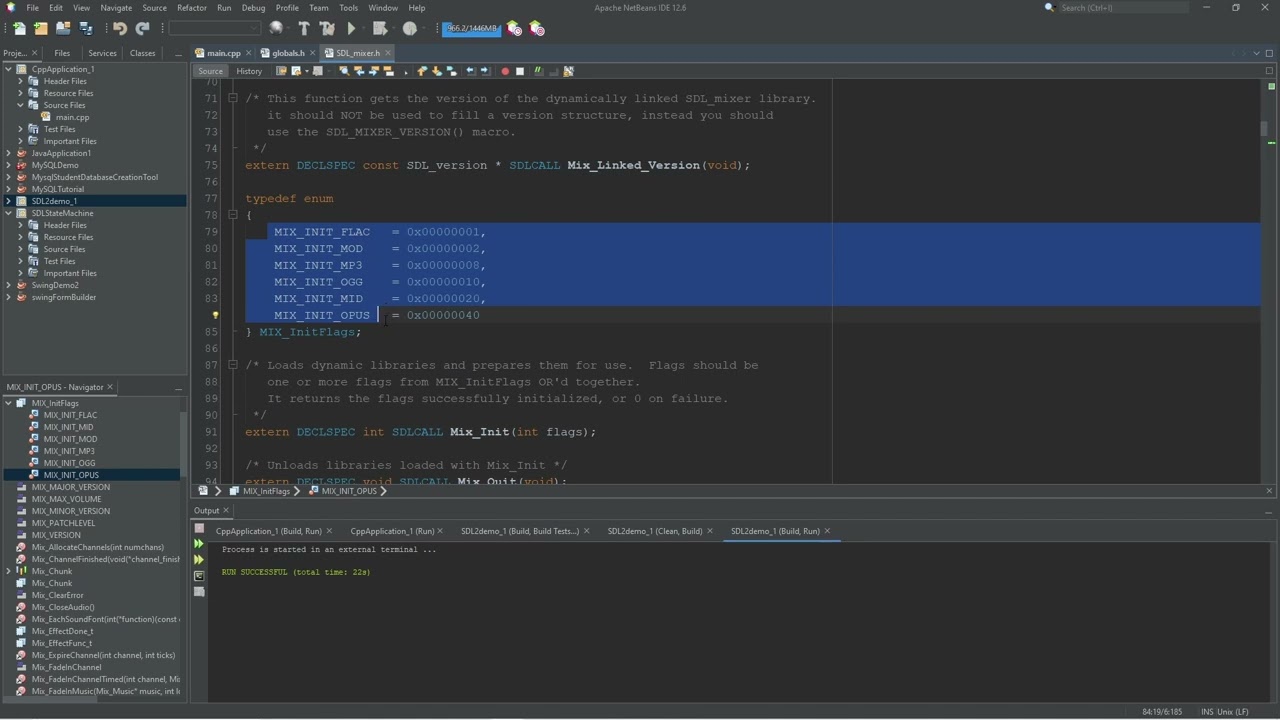Switch to the Services panel tab

point(102,53)
